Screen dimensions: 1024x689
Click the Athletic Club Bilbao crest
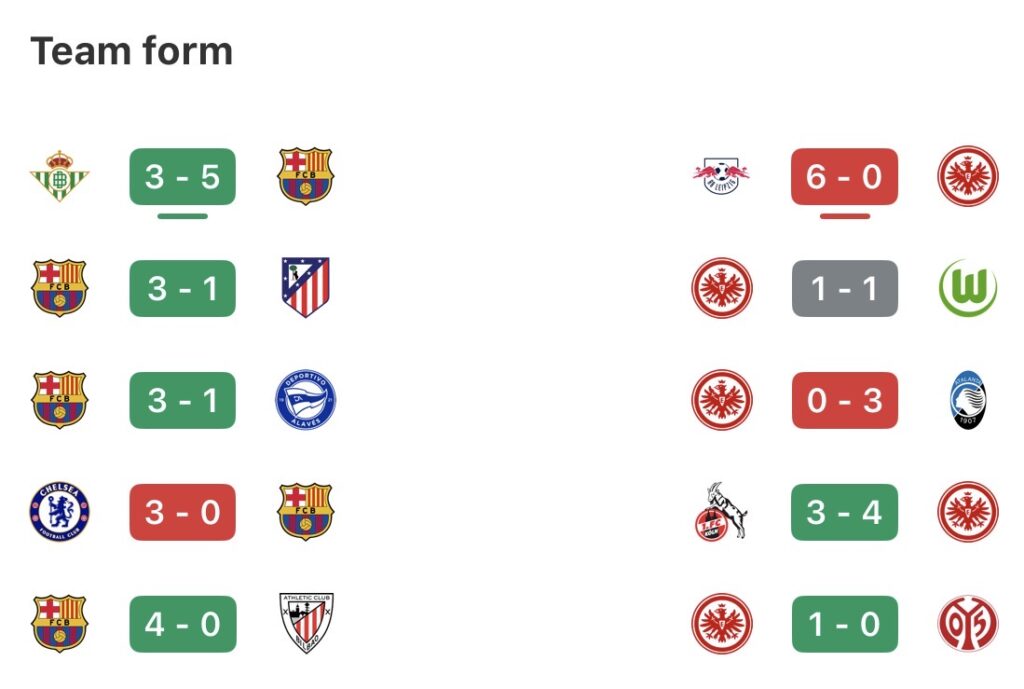click(305, 624)
